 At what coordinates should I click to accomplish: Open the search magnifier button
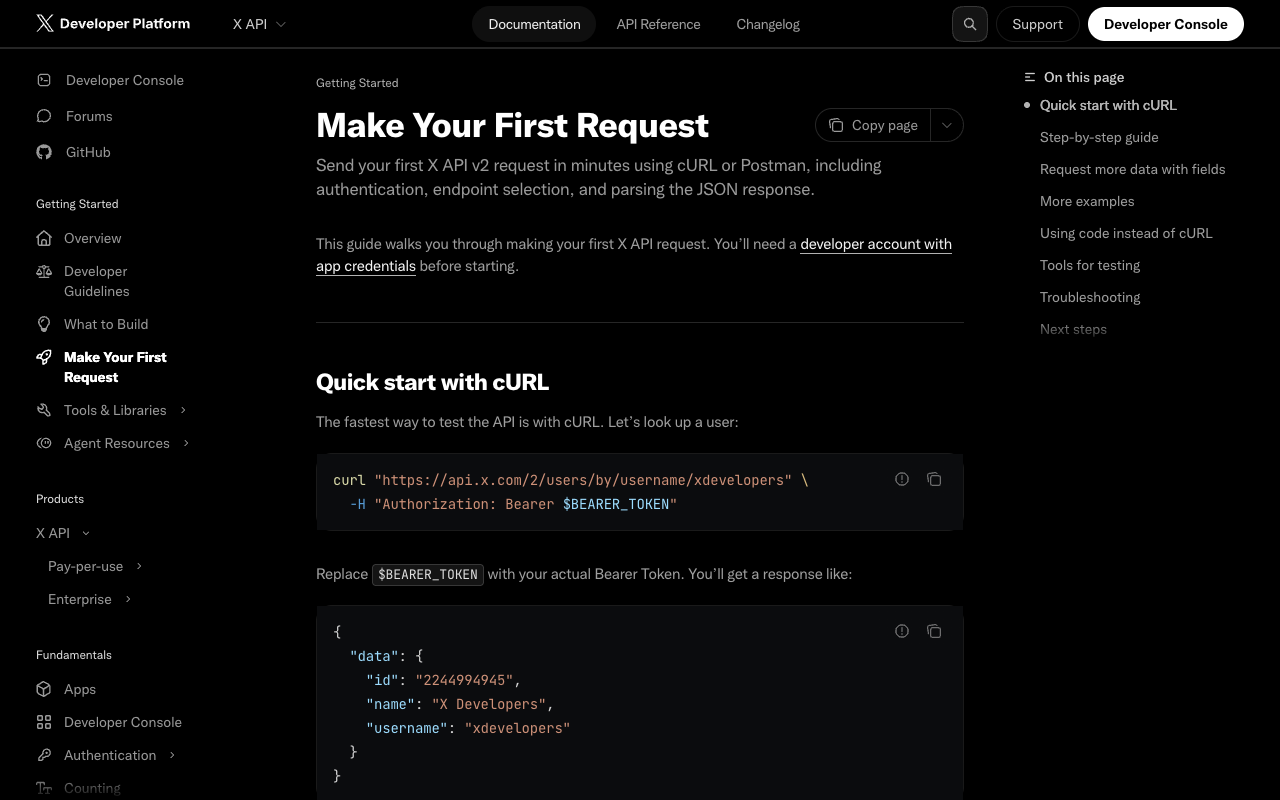pos(970,24)
